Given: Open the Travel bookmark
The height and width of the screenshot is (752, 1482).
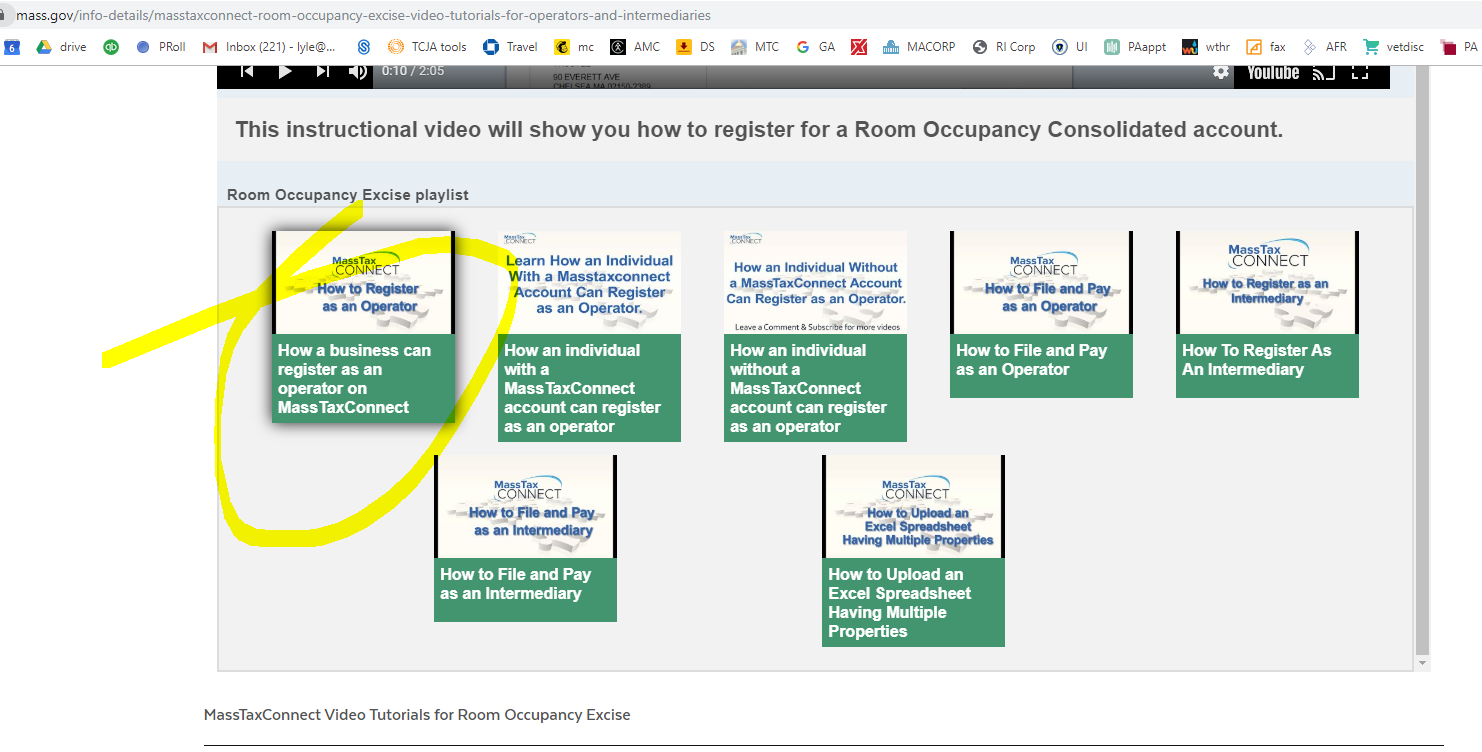Looking at the screenshot, I should pyautogui.click(x=511, y=46).
